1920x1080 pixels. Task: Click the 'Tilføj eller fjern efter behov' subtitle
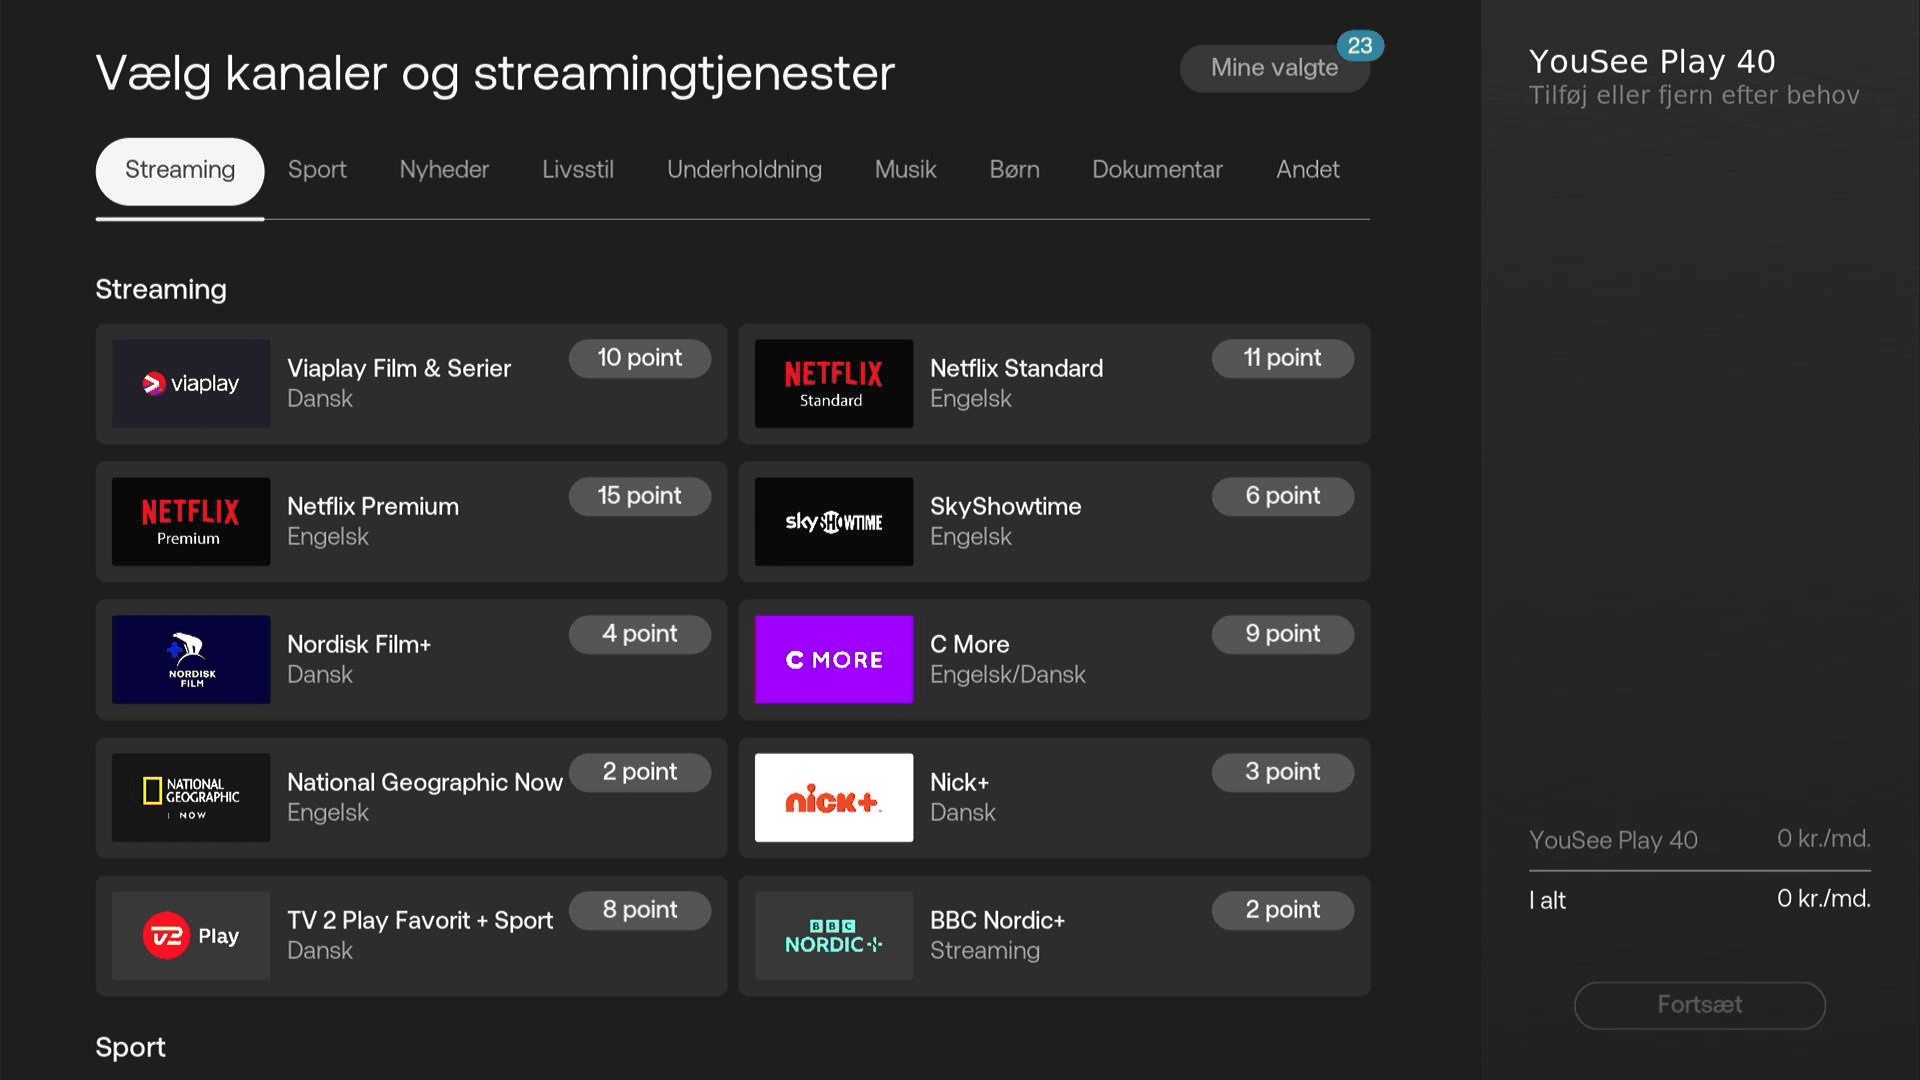[1694, 96]
